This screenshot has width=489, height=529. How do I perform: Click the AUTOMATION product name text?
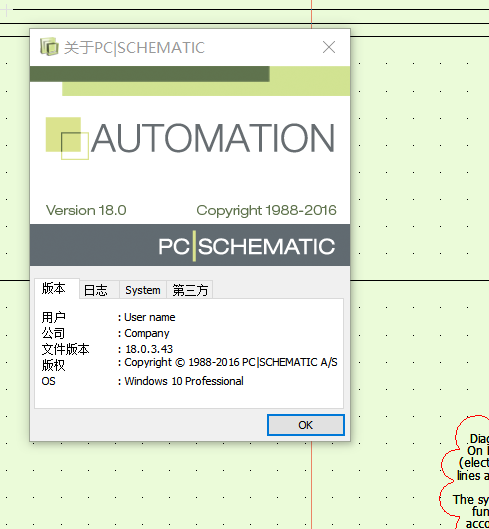pos(213,138)
